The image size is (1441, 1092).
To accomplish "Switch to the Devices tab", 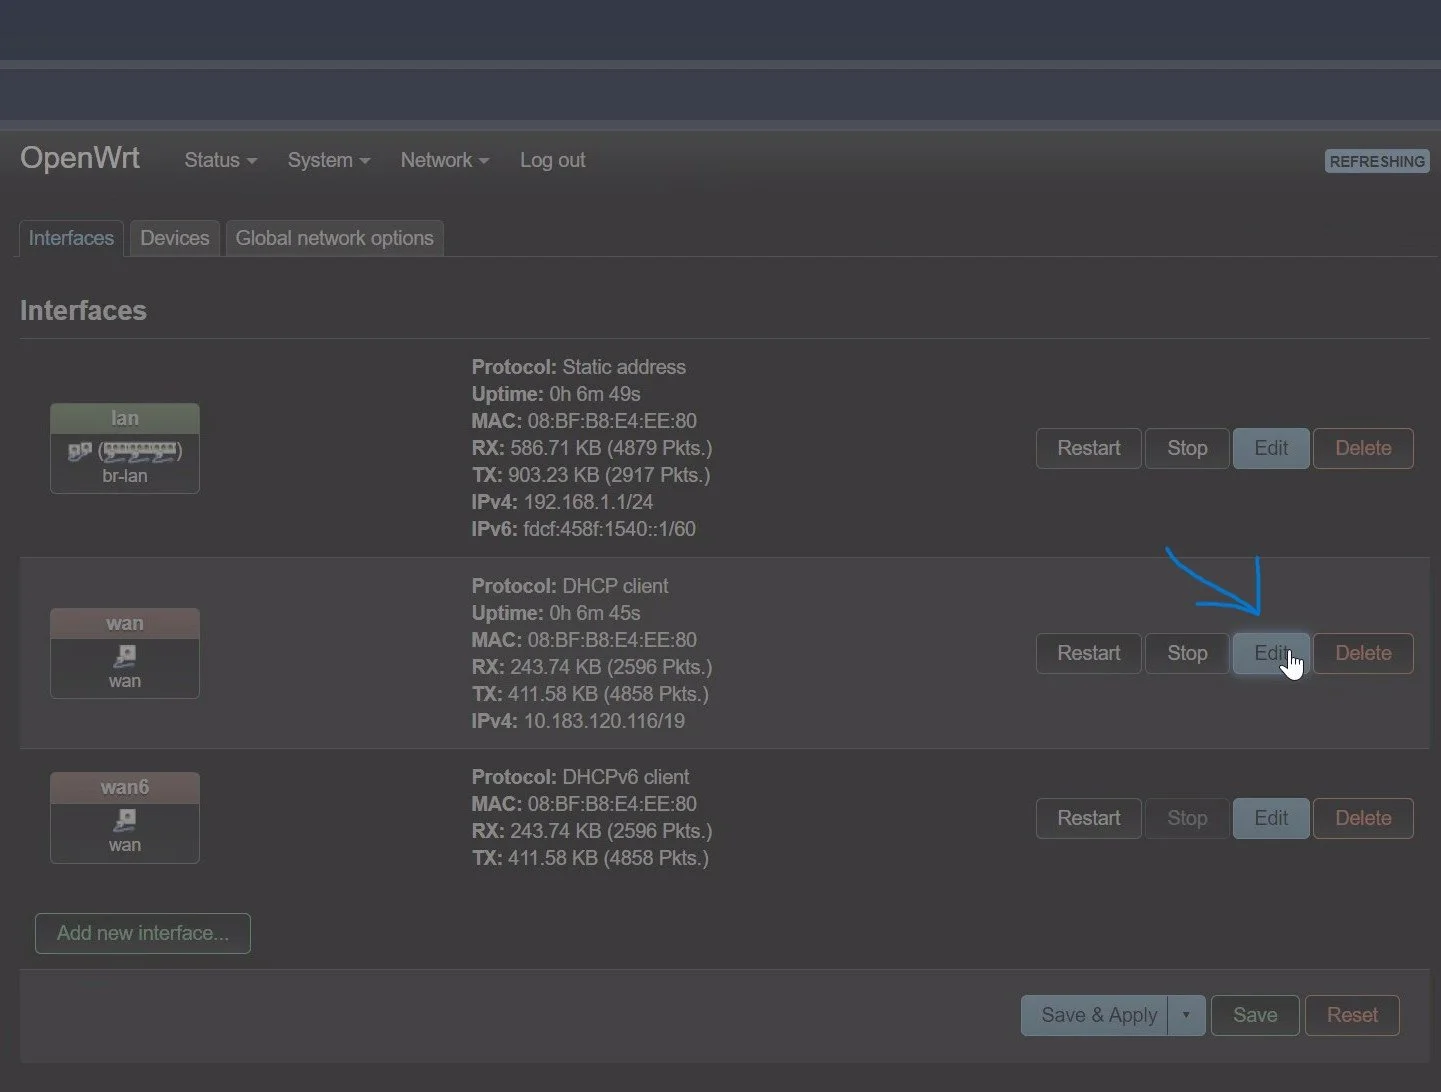I will click(175, 238).
